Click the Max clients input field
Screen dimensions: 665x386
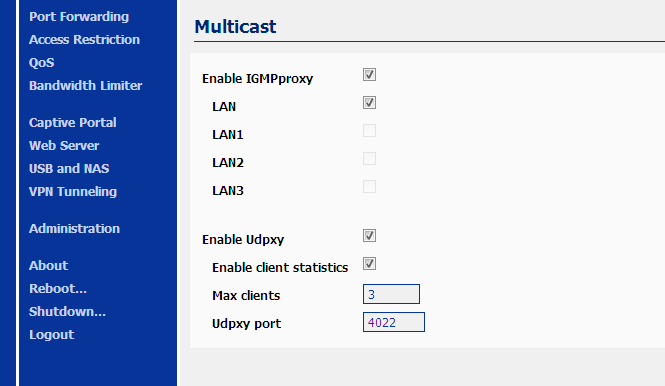(391, 294)
